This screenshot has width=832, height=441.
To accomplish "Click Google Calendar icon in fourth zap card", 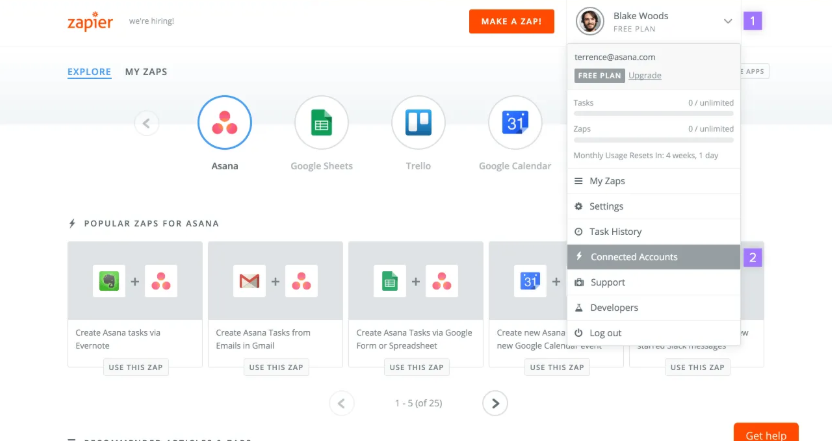I will point(530,281).
